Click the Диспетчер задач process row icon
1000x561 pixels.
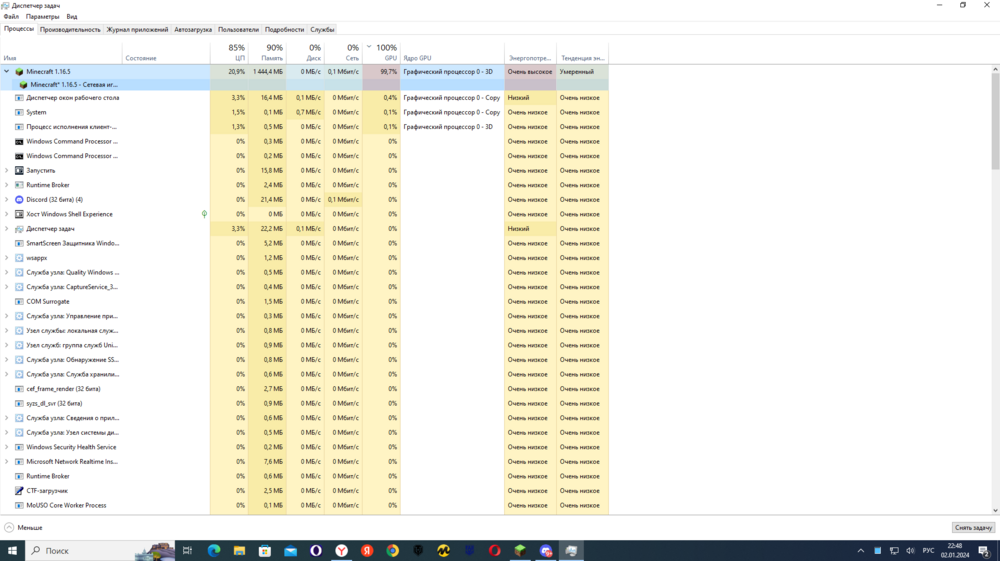19,229
